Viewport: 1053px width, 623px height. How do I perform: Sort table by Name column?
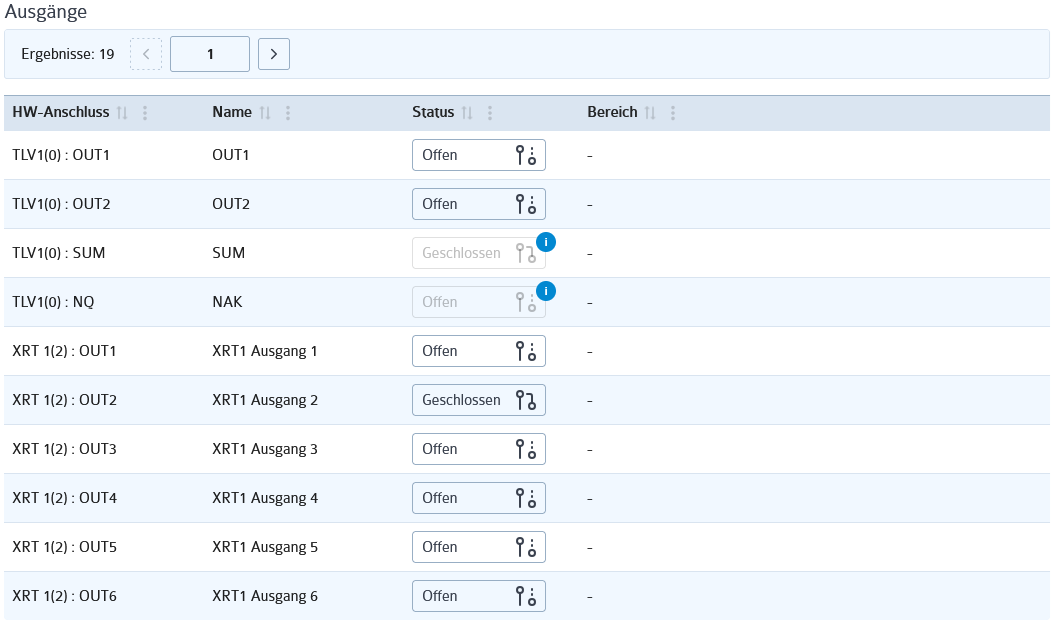pyautogui.click(x=265, y=113)
